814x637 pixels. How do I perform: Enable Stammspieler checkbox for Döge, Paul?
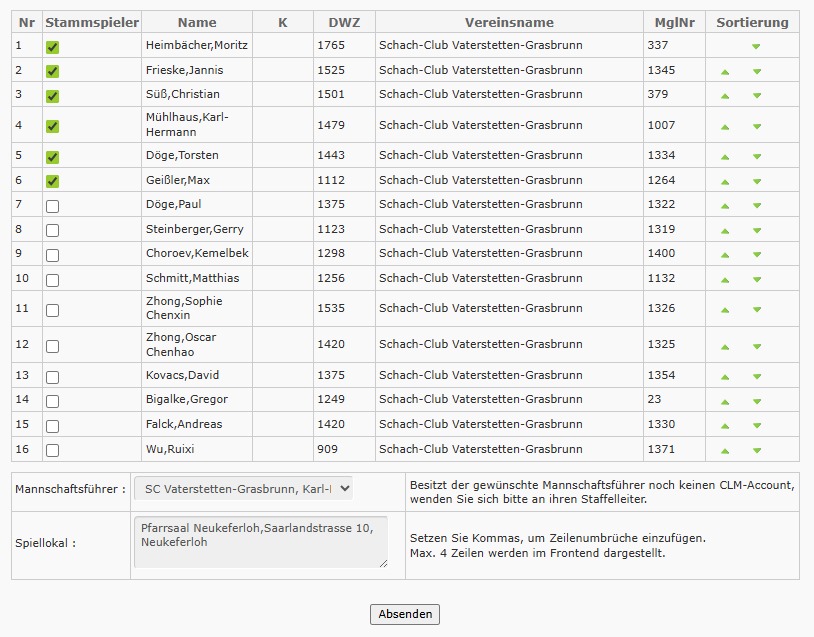(x=52, y=206)
